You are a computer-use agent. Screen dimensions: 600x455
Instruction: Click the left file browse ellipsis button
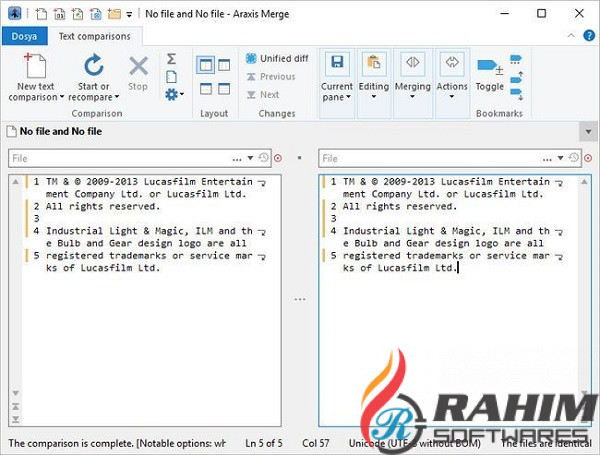(x=237, y=158)
